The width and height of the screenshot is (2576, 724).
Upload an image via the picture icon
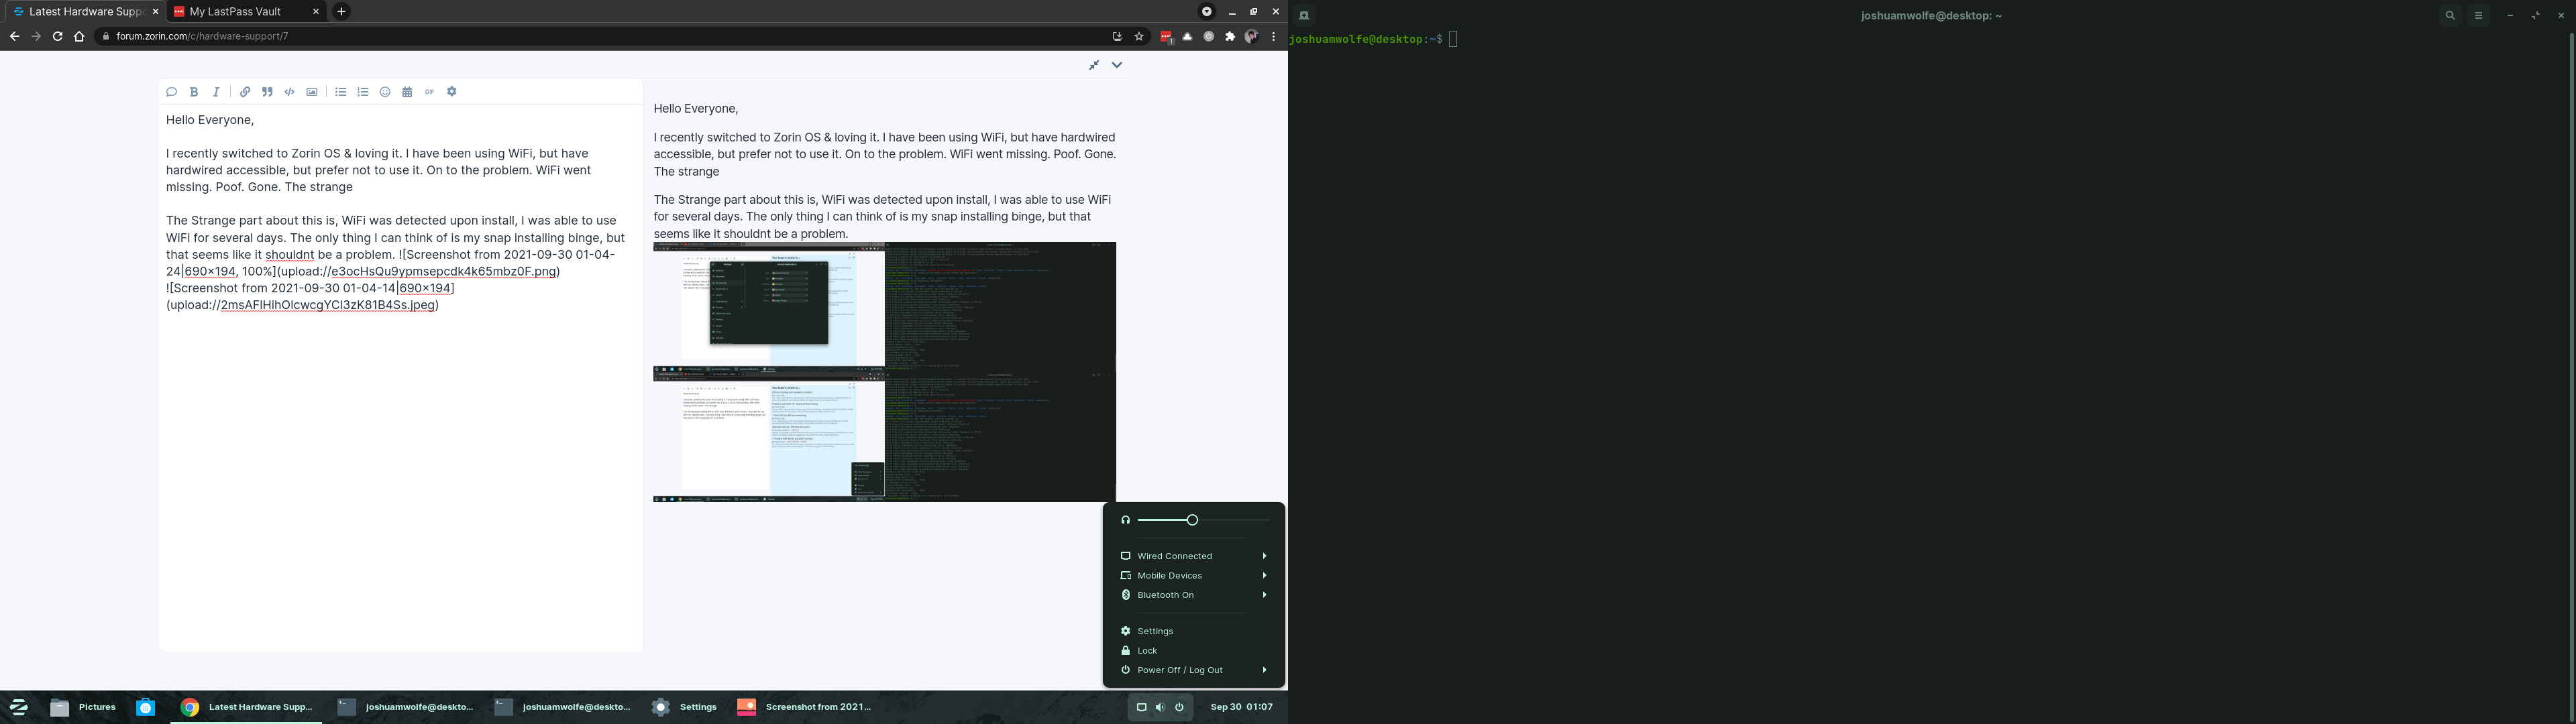pyautogui.click(x=312, y=92)
